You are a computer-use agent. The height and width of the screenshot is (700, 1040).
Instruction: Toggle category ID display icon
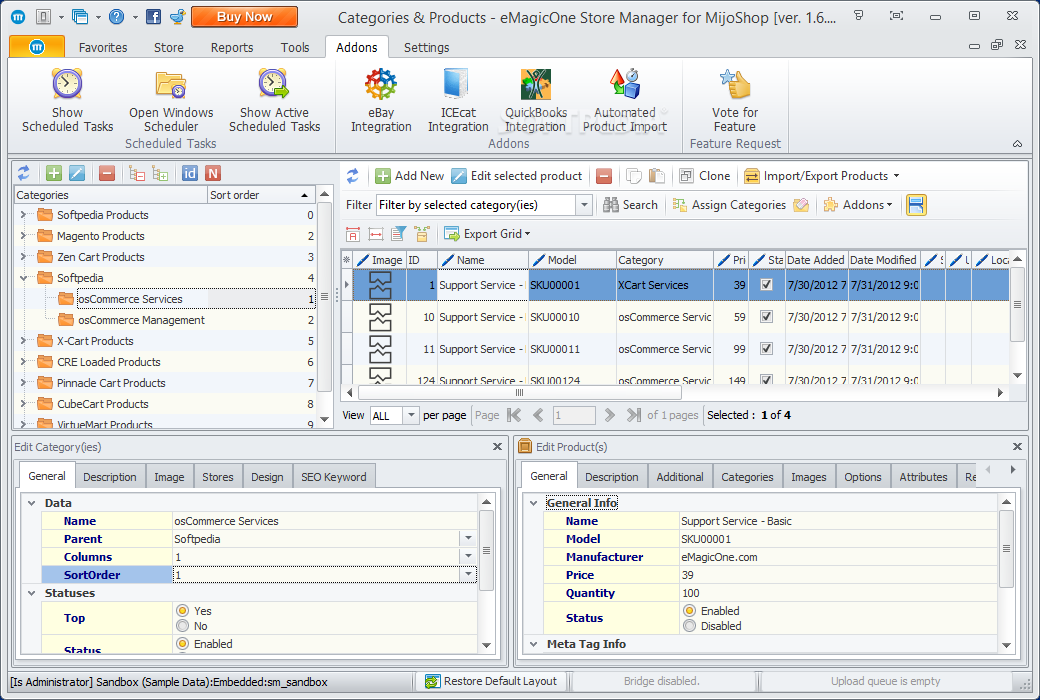pos(190,173)
